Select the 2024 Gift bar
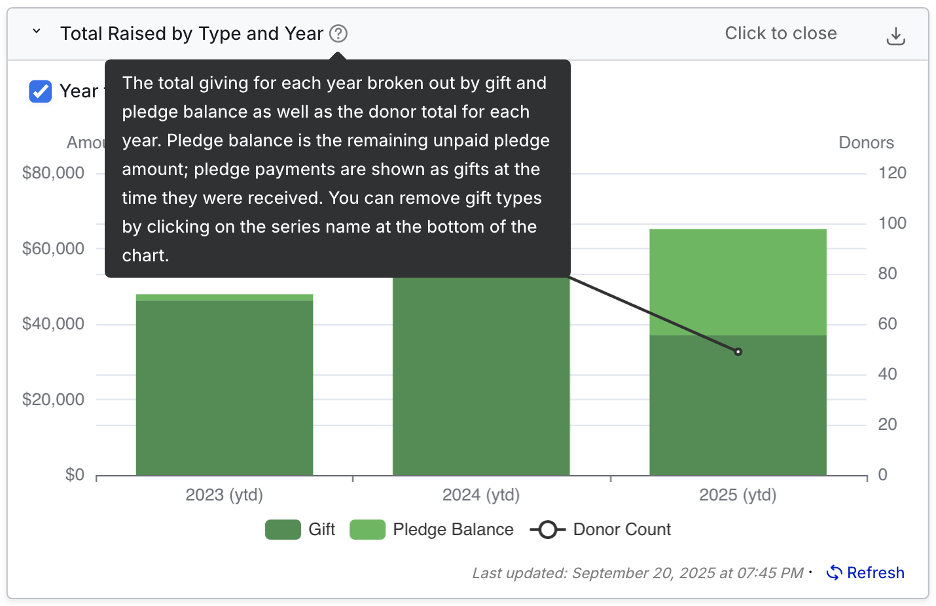The height and width of the screenshot is (606, 936). pyautogui.click(x=481, y=380)
